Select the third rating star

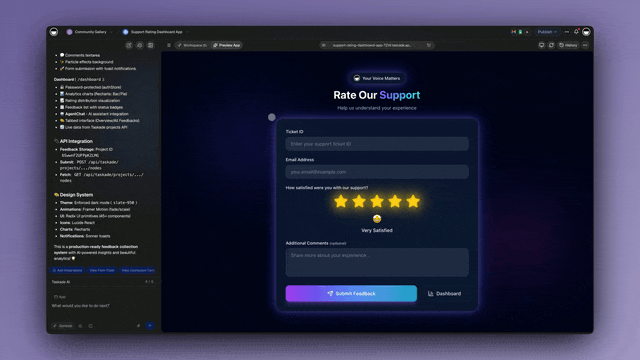click(377, 201)
